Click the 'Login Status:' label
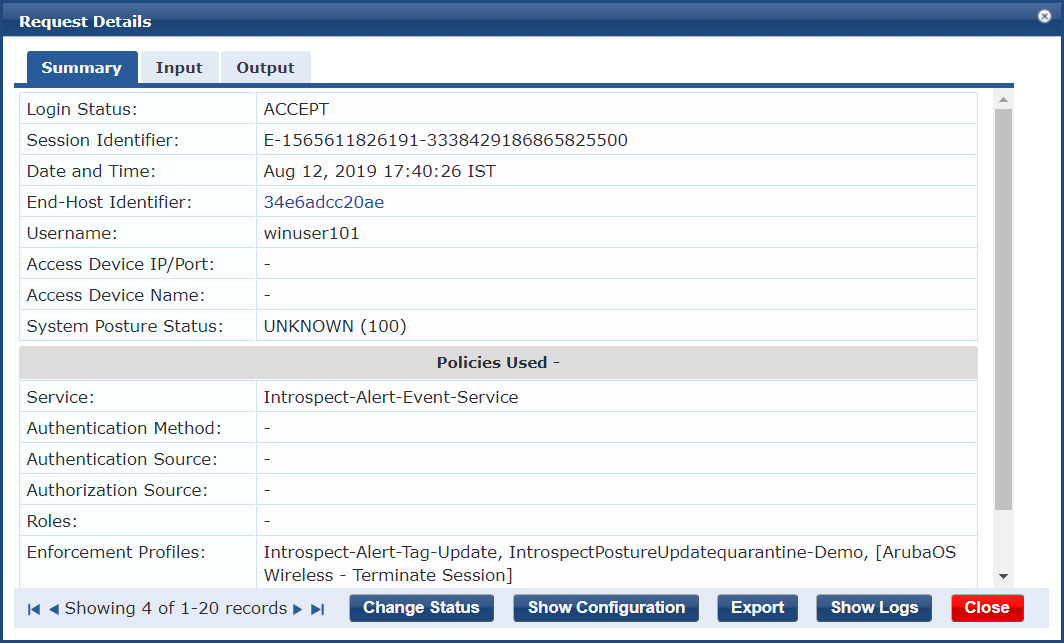1064x643 pixels. [x=81, y=109]
